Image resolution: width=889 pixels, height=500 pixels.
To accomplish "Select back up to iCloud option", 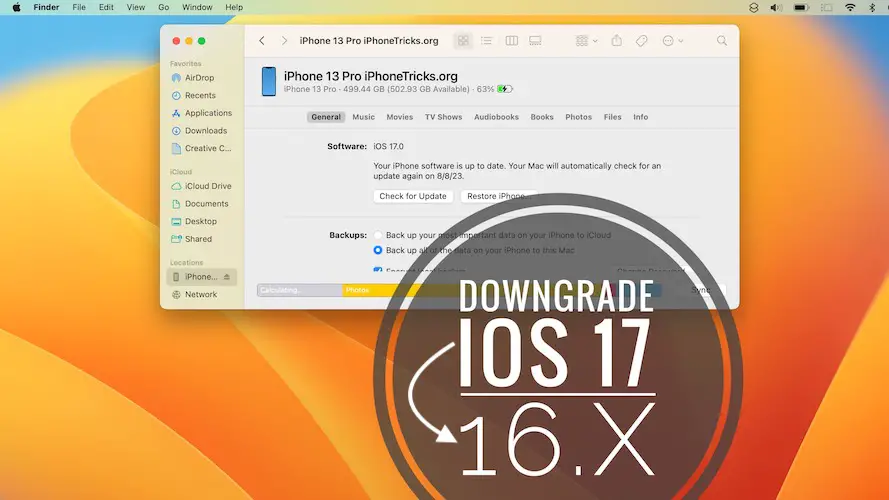I will (x=378, y=235).
